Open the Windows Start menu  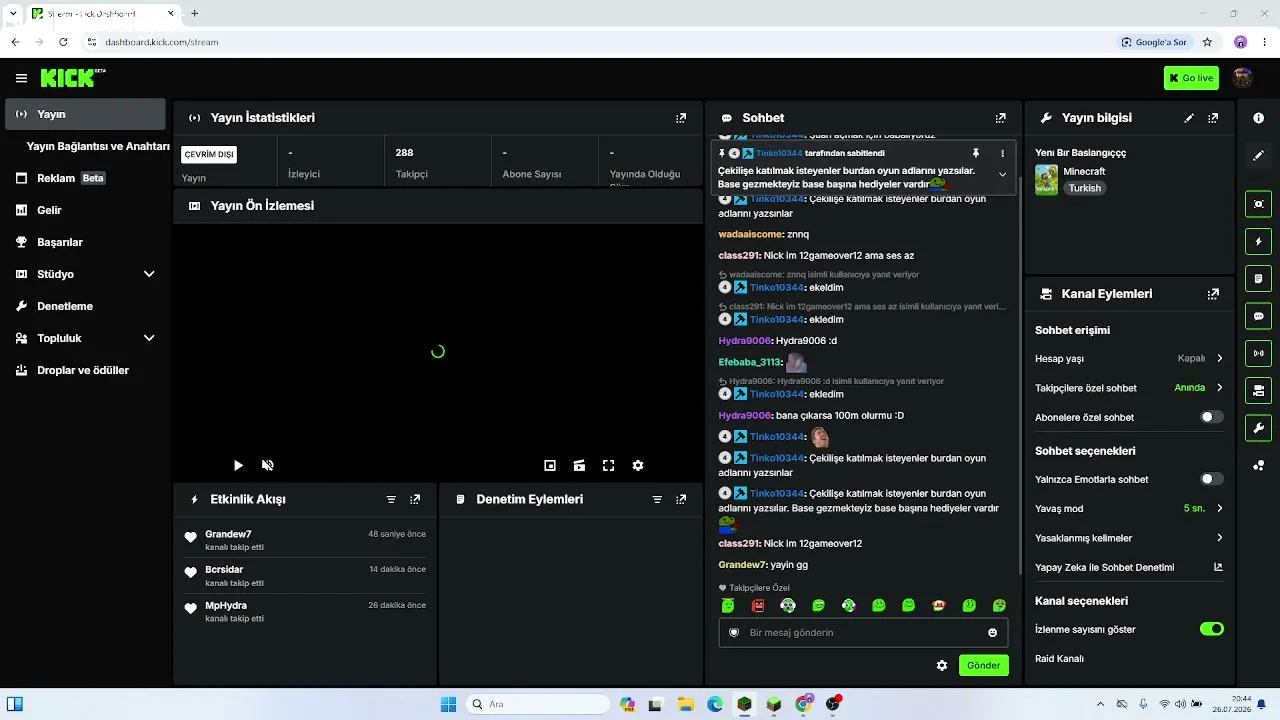point(447,704)
